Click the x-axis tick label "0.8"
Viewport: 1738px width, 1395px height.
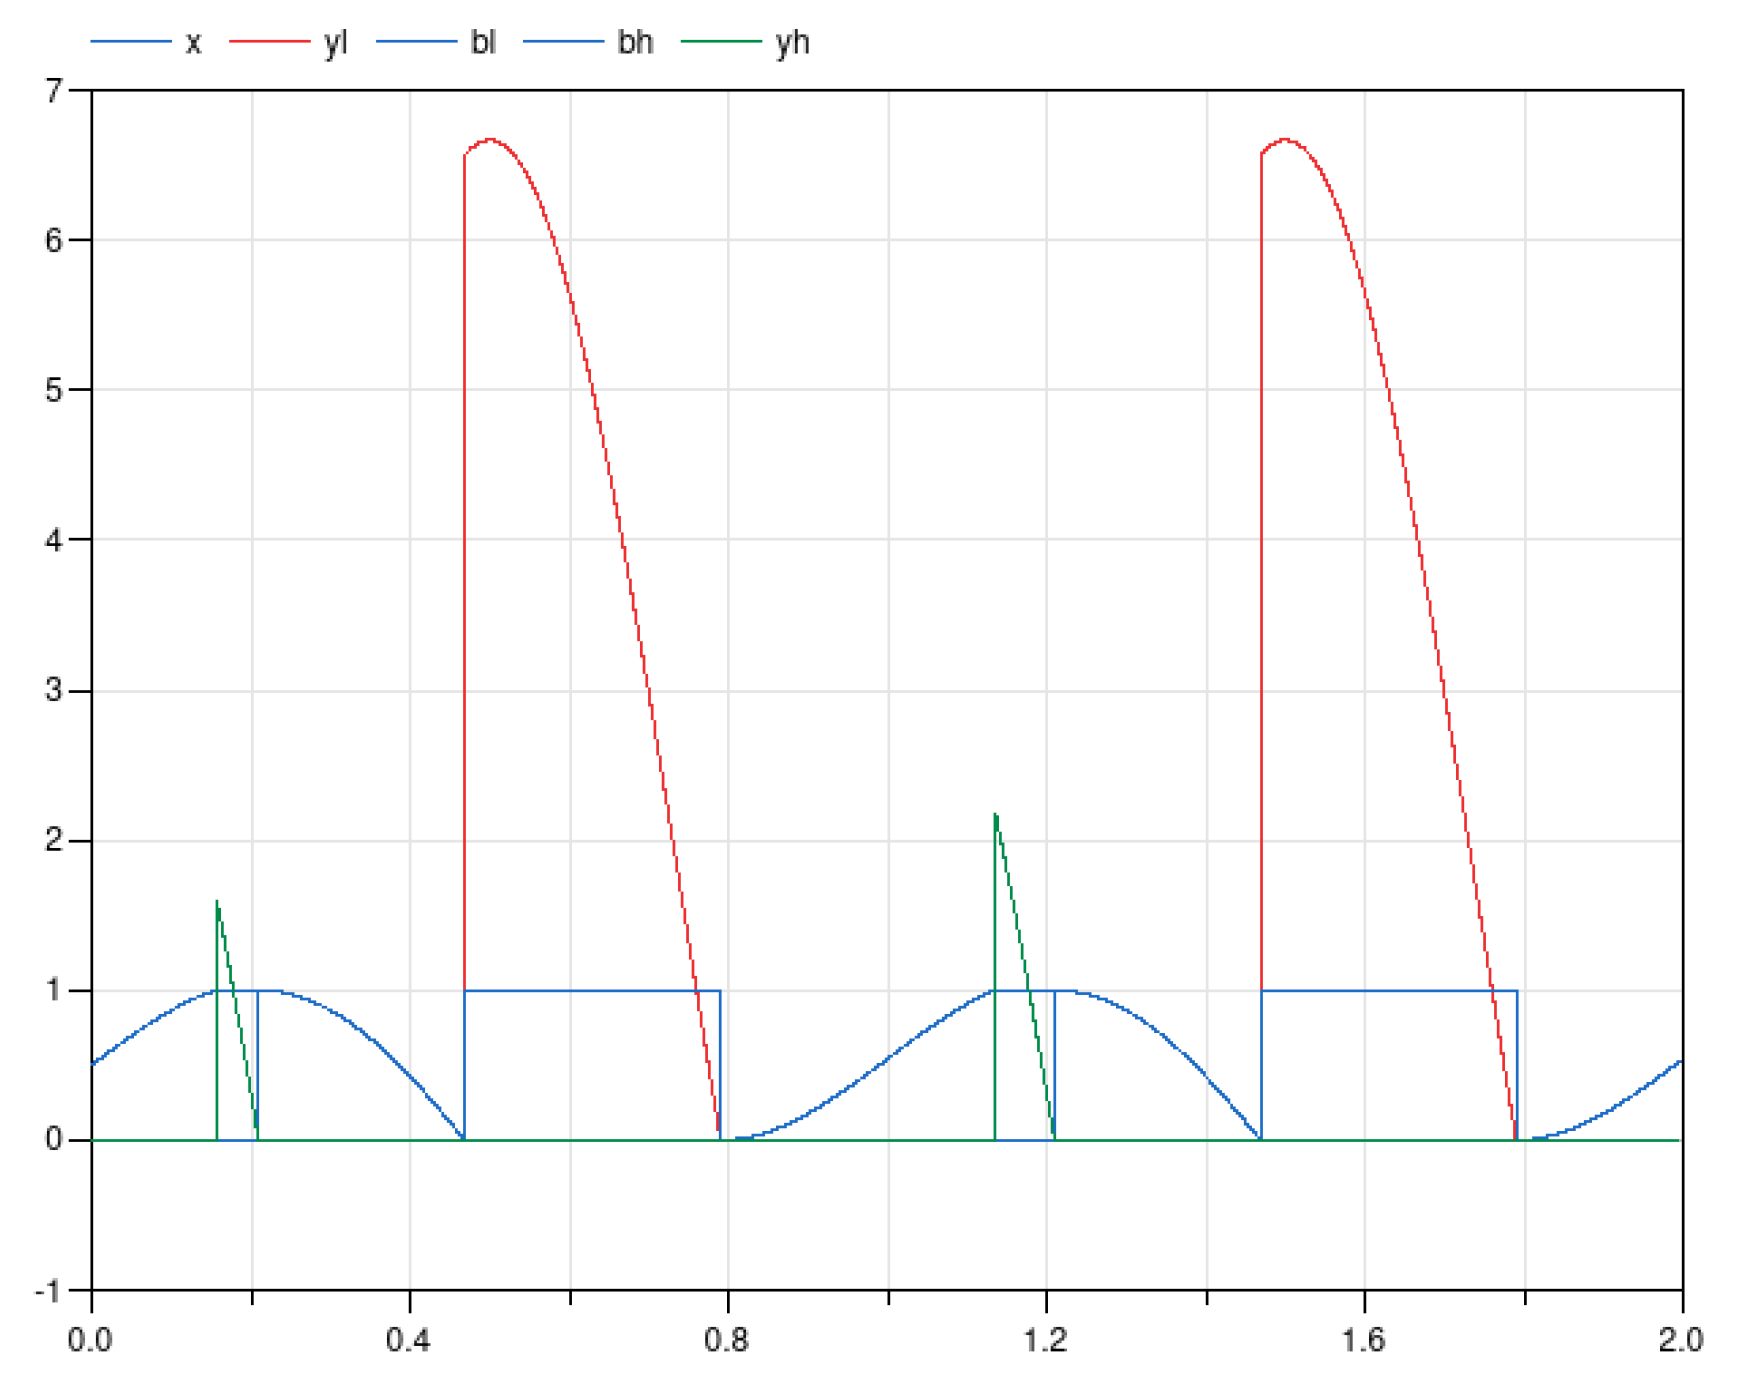click(x=727, y=1340)
